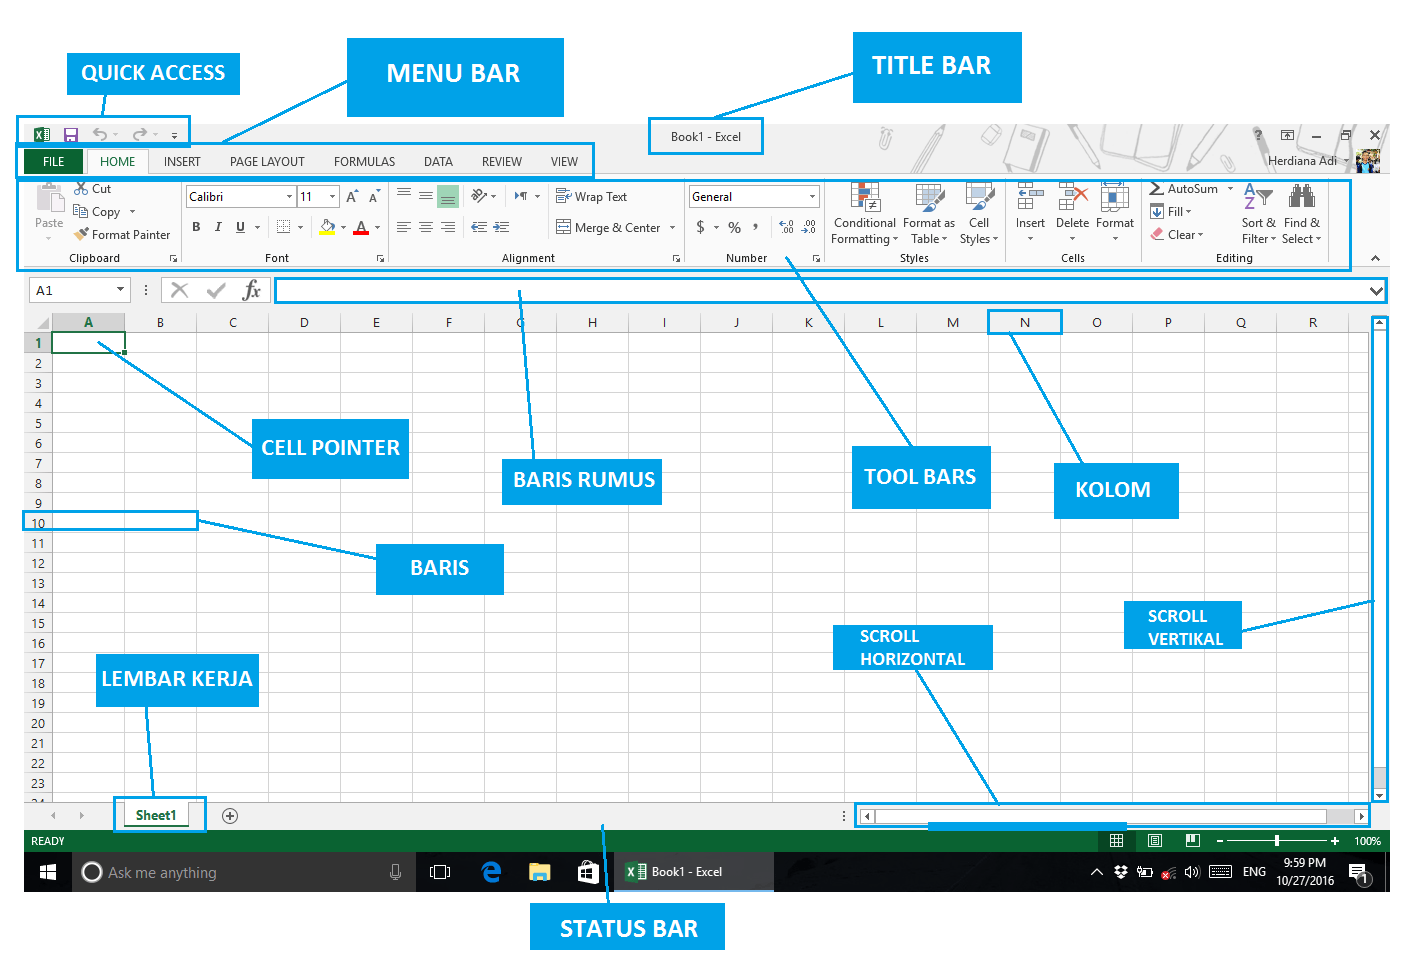Screen dimensions: 1416x968
Task: Toggle Wrap Text for the cell
Action: (591, 196)
